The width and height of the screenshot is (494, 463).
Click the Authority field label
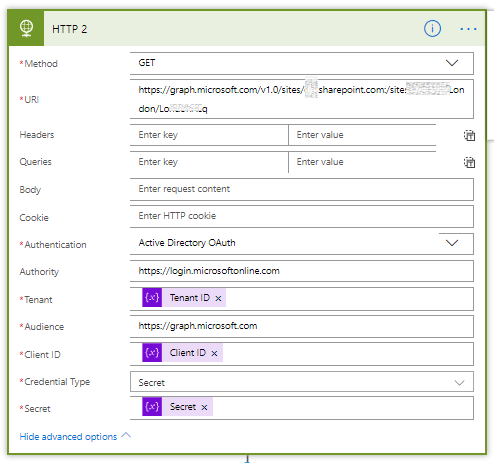tap(39, 272)
